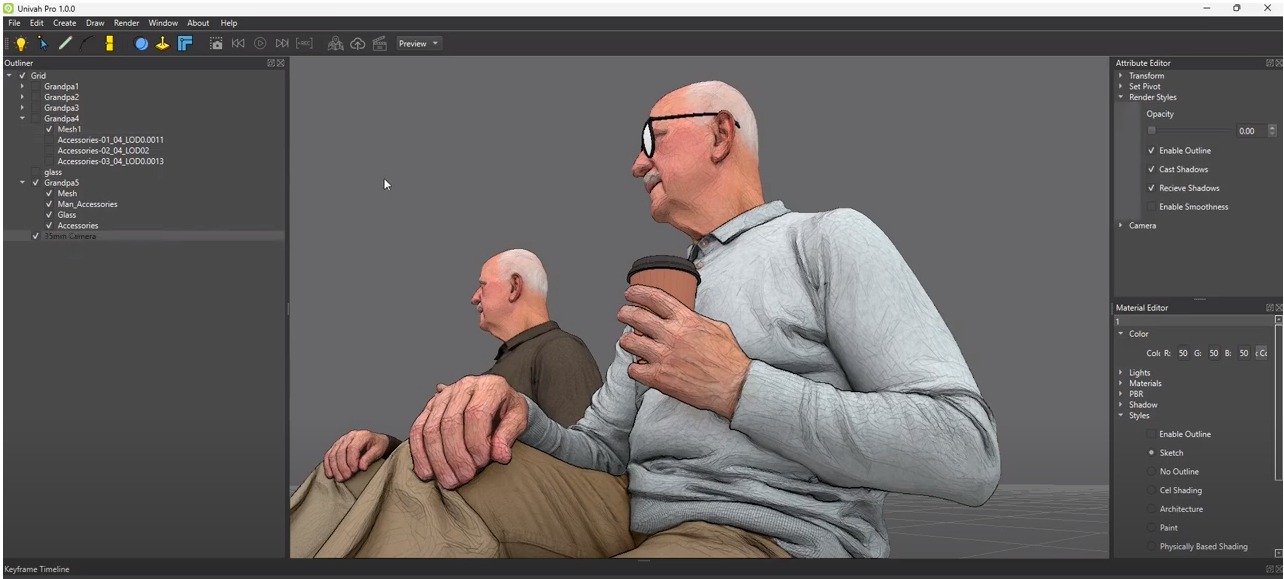
Task: Toggle visibility checkbox for Grandpa5
Action: coord(36,183)
